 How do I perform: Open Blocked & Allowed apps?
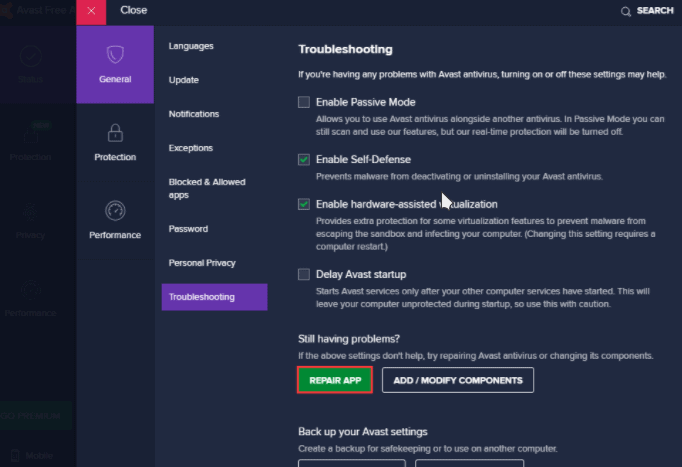pyautogui.click(x=207, y=188)
